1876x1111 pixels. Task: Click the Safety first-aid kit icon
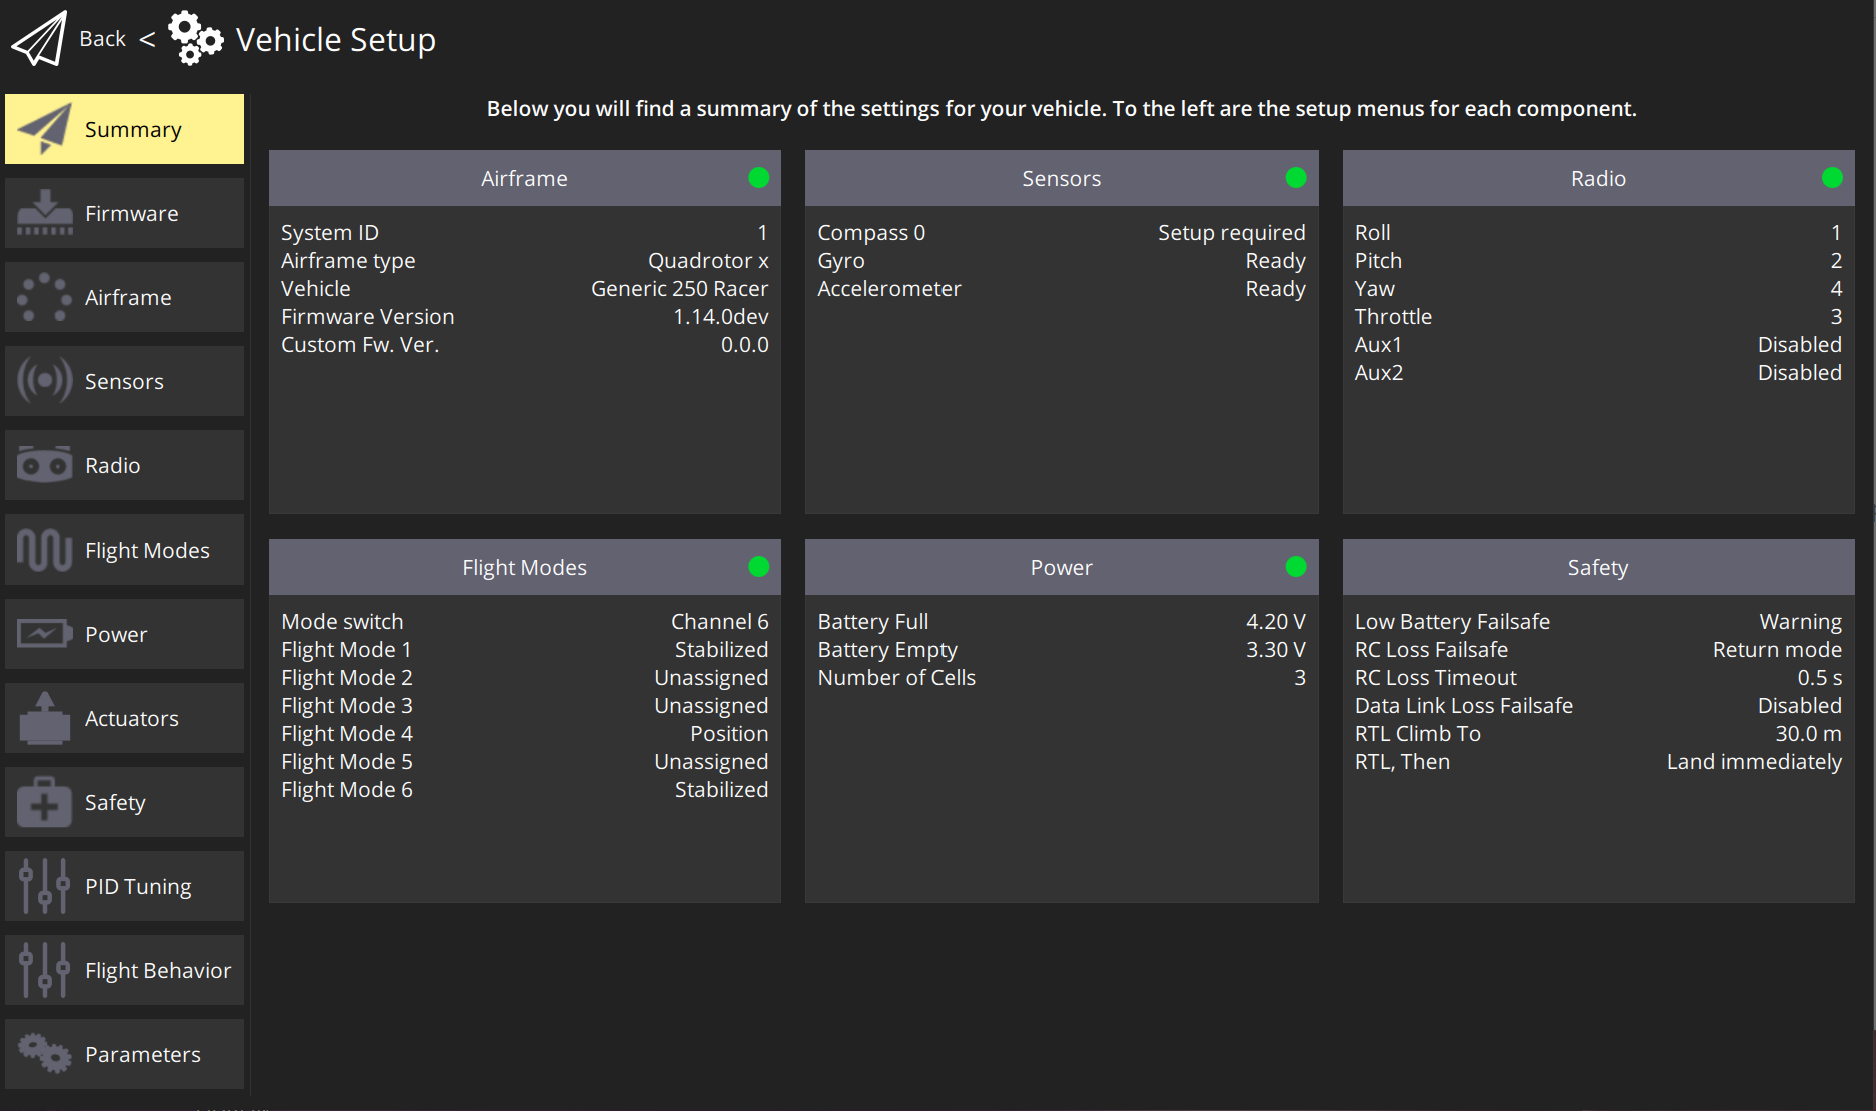[44, 802]
